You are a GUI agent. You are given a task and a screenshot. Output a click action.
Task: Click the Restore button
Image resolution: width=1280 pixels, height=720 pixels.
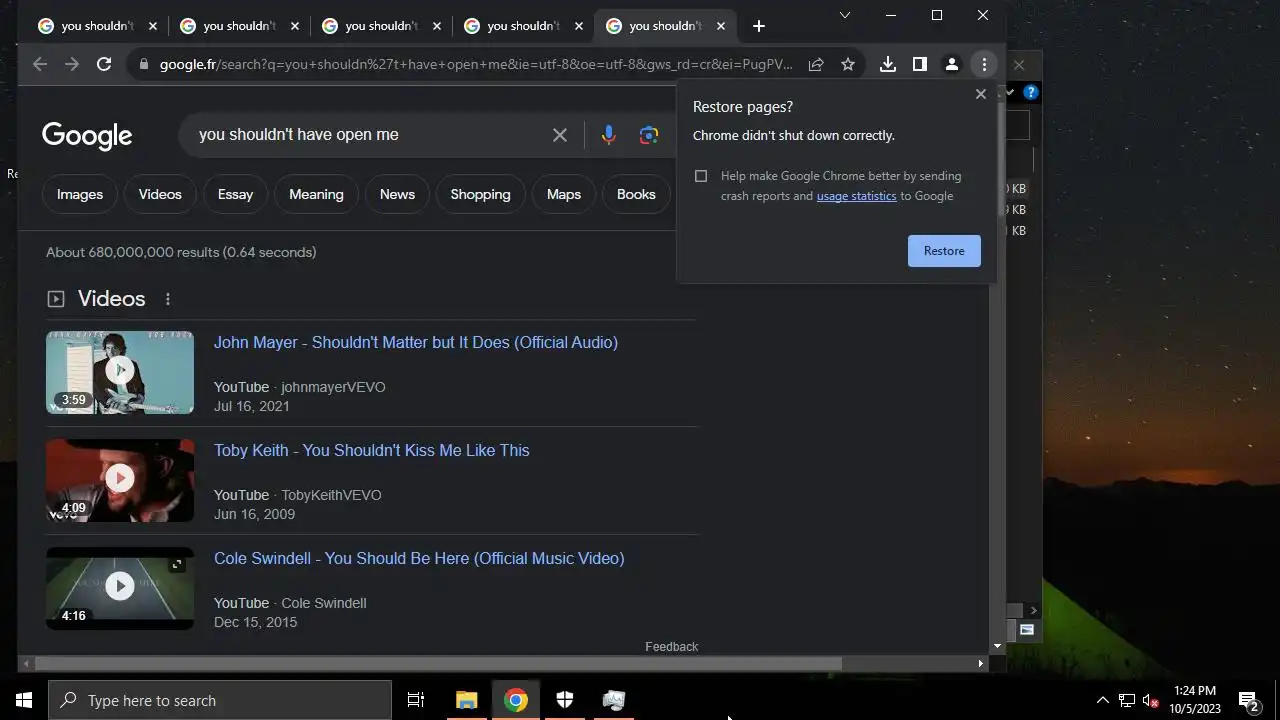(944, 251)
